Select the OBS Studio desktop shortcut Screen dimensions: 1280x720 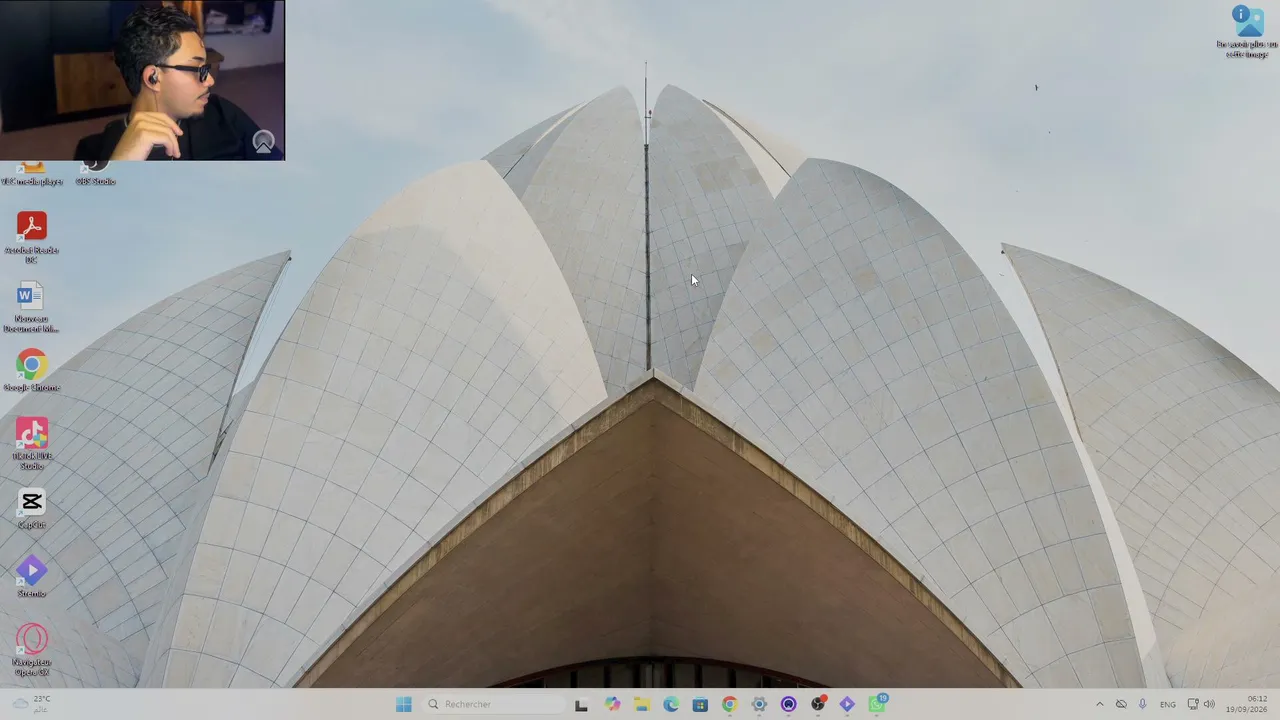(x=95, y=173)
